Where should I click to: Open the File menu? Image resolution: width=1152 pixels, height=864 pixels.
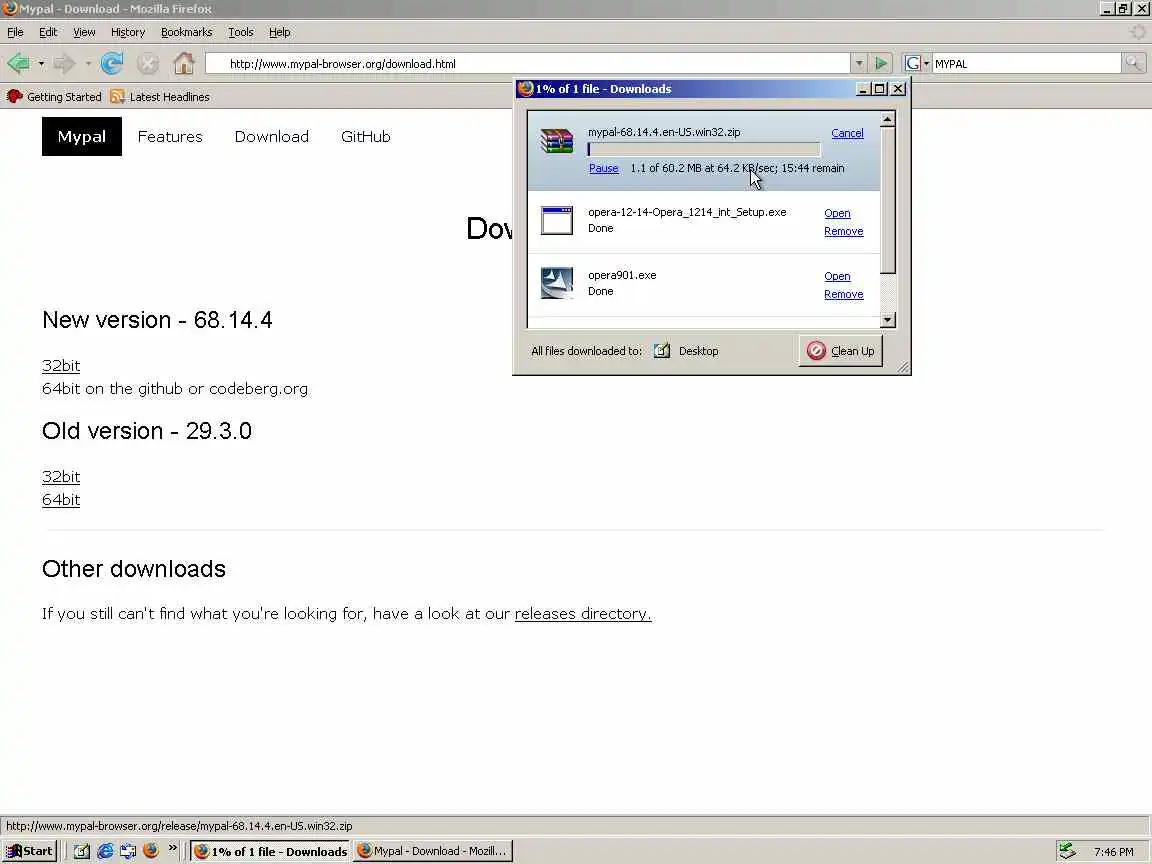[15, 32]
